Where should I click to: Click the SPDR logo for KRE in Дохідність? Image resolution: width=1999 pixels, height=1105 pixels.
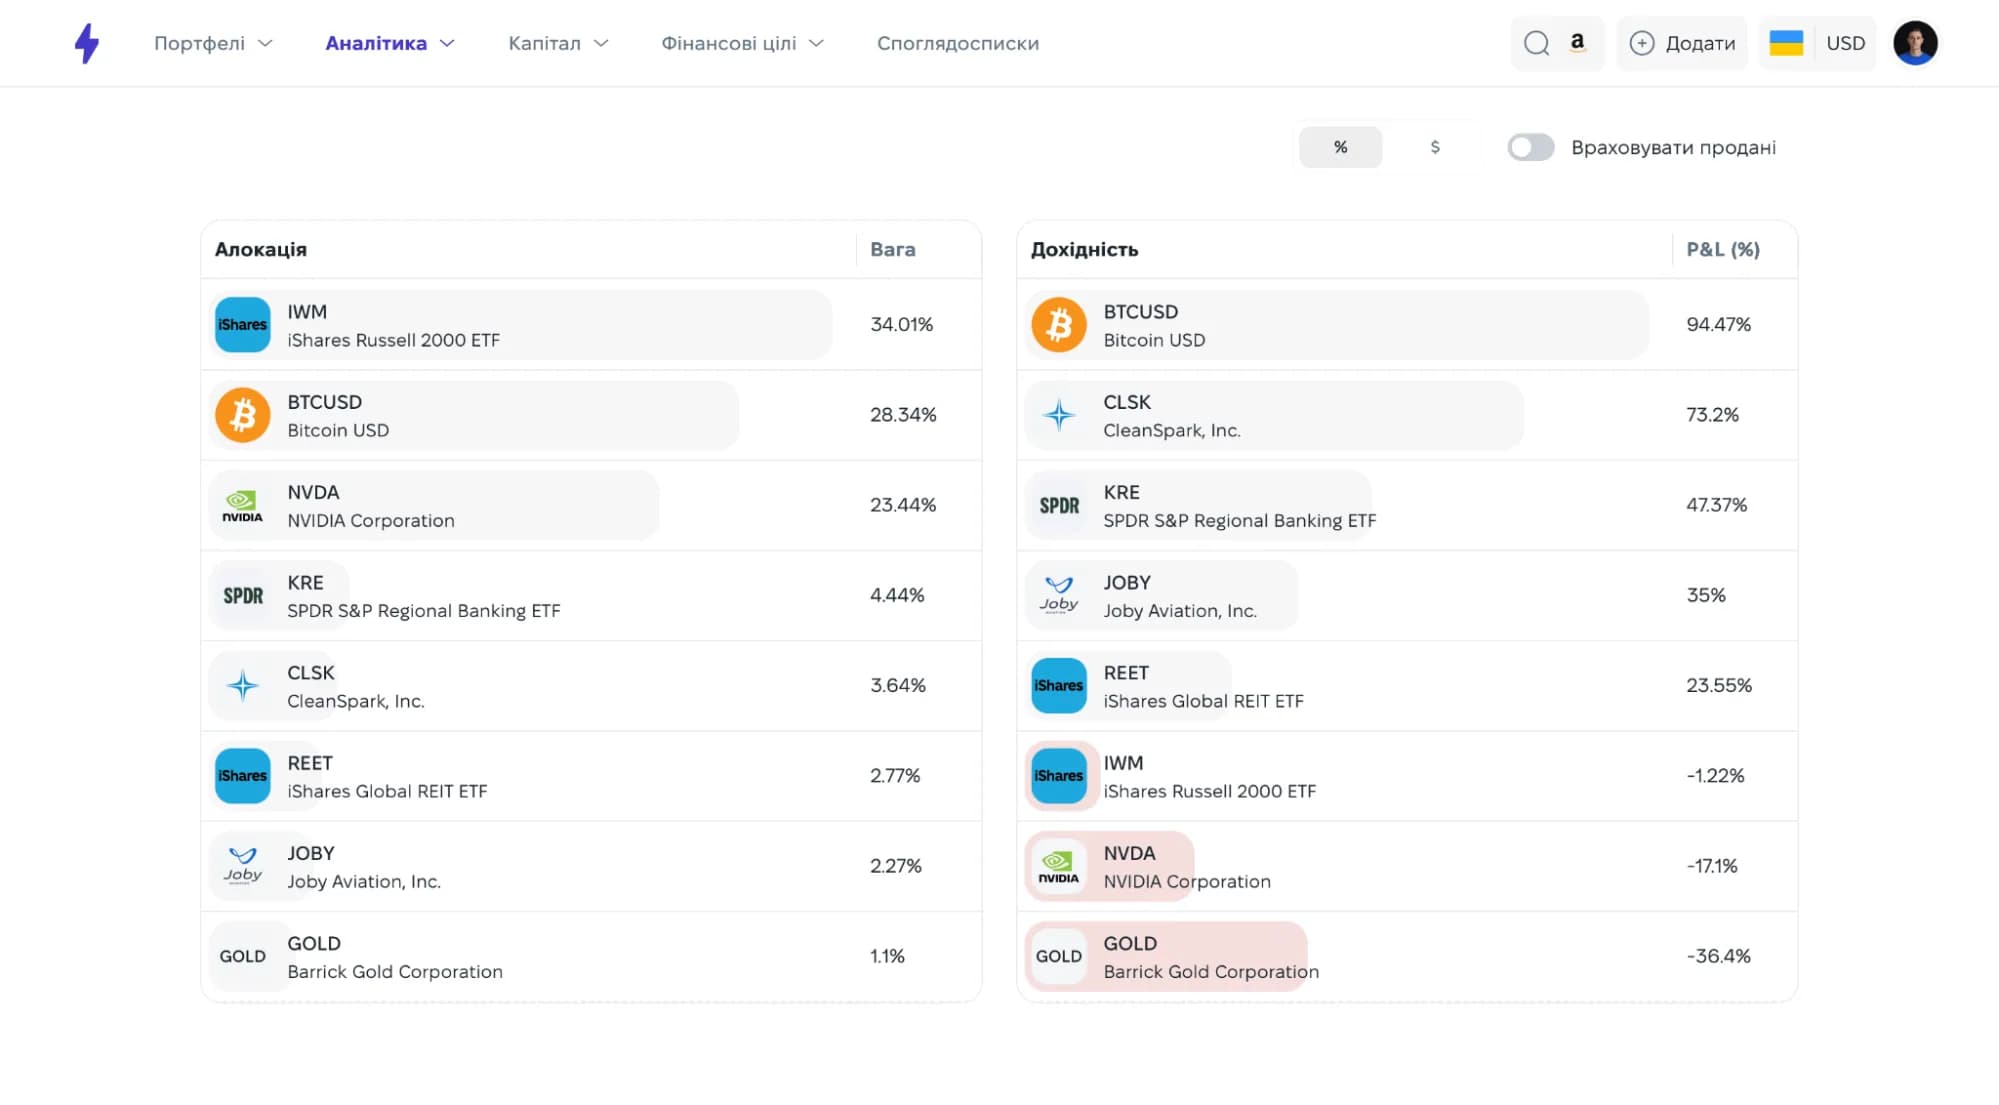[1059, 505]
